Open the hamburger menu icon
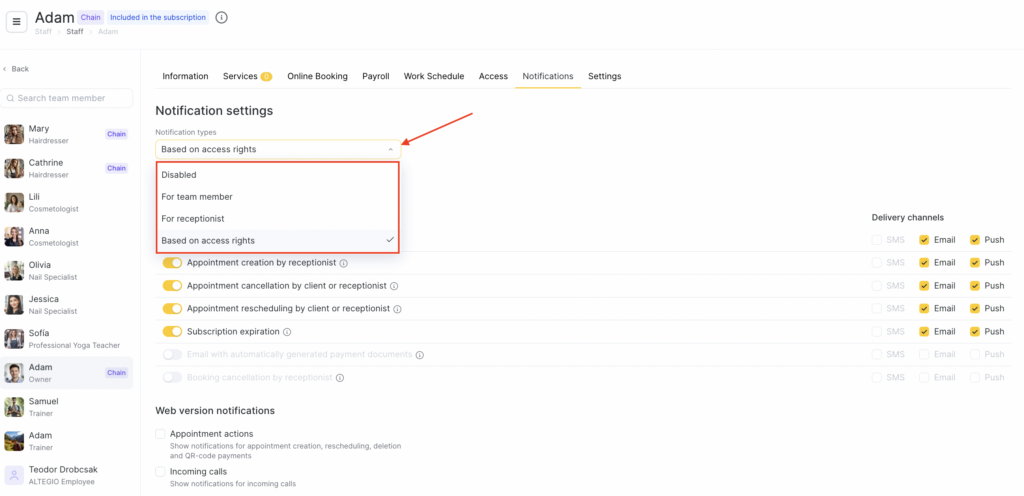The height and width of the screenshot is (496, 1024). (17, 23)
